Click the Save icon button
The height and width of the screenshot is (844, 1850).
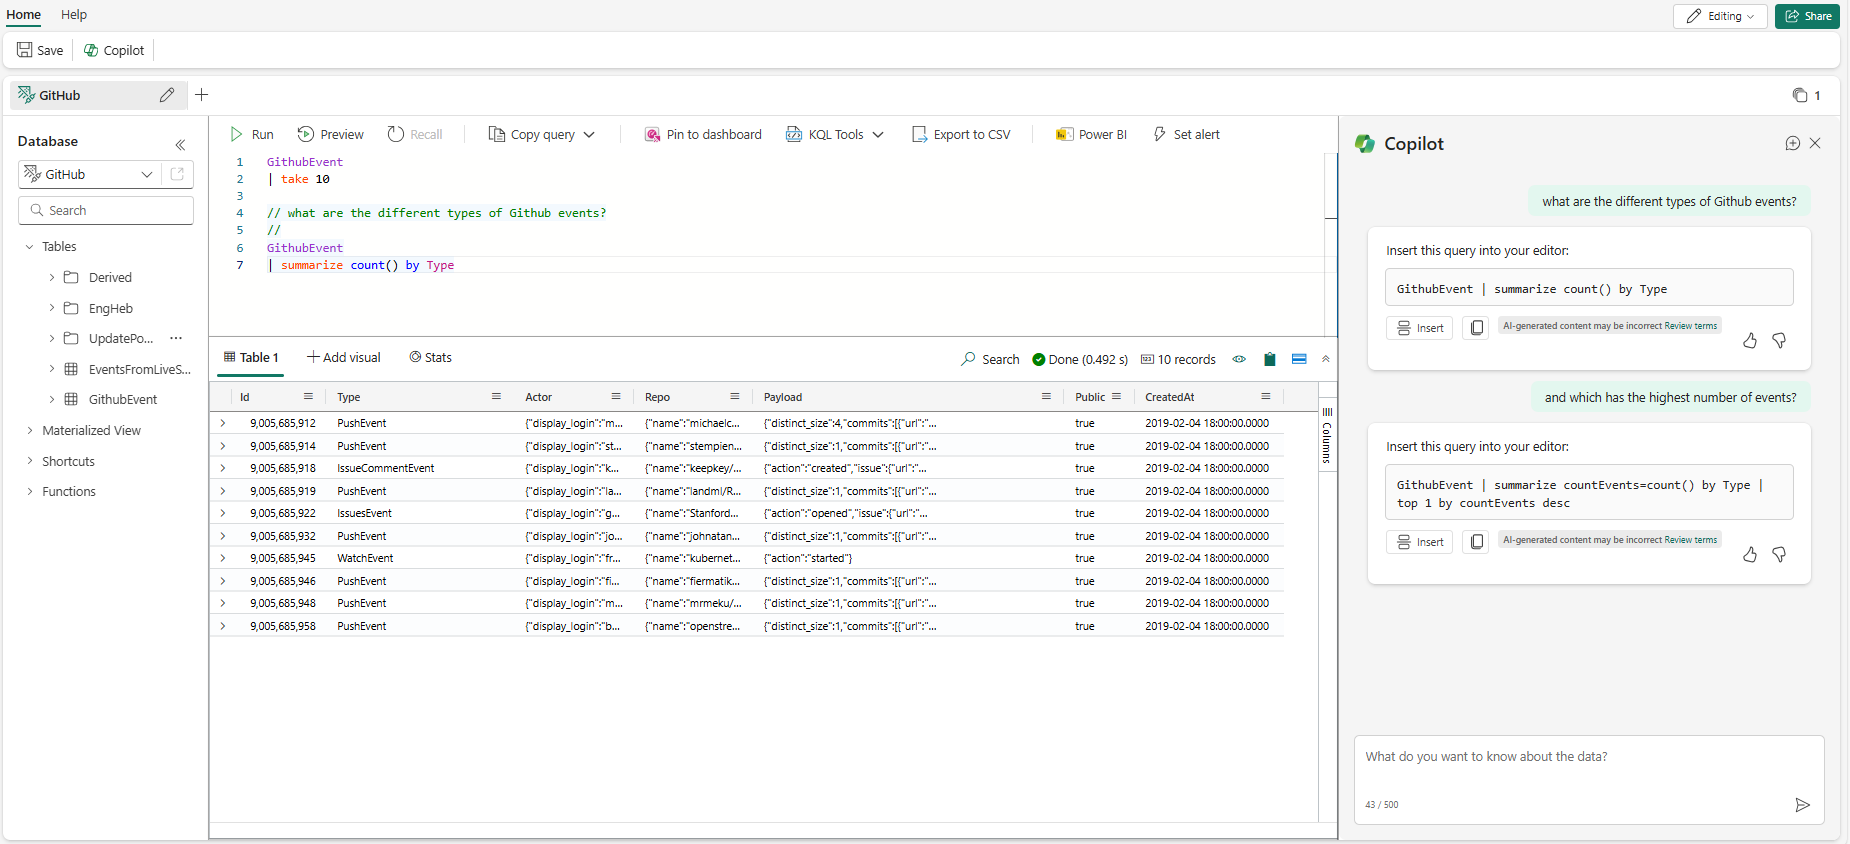40,50
